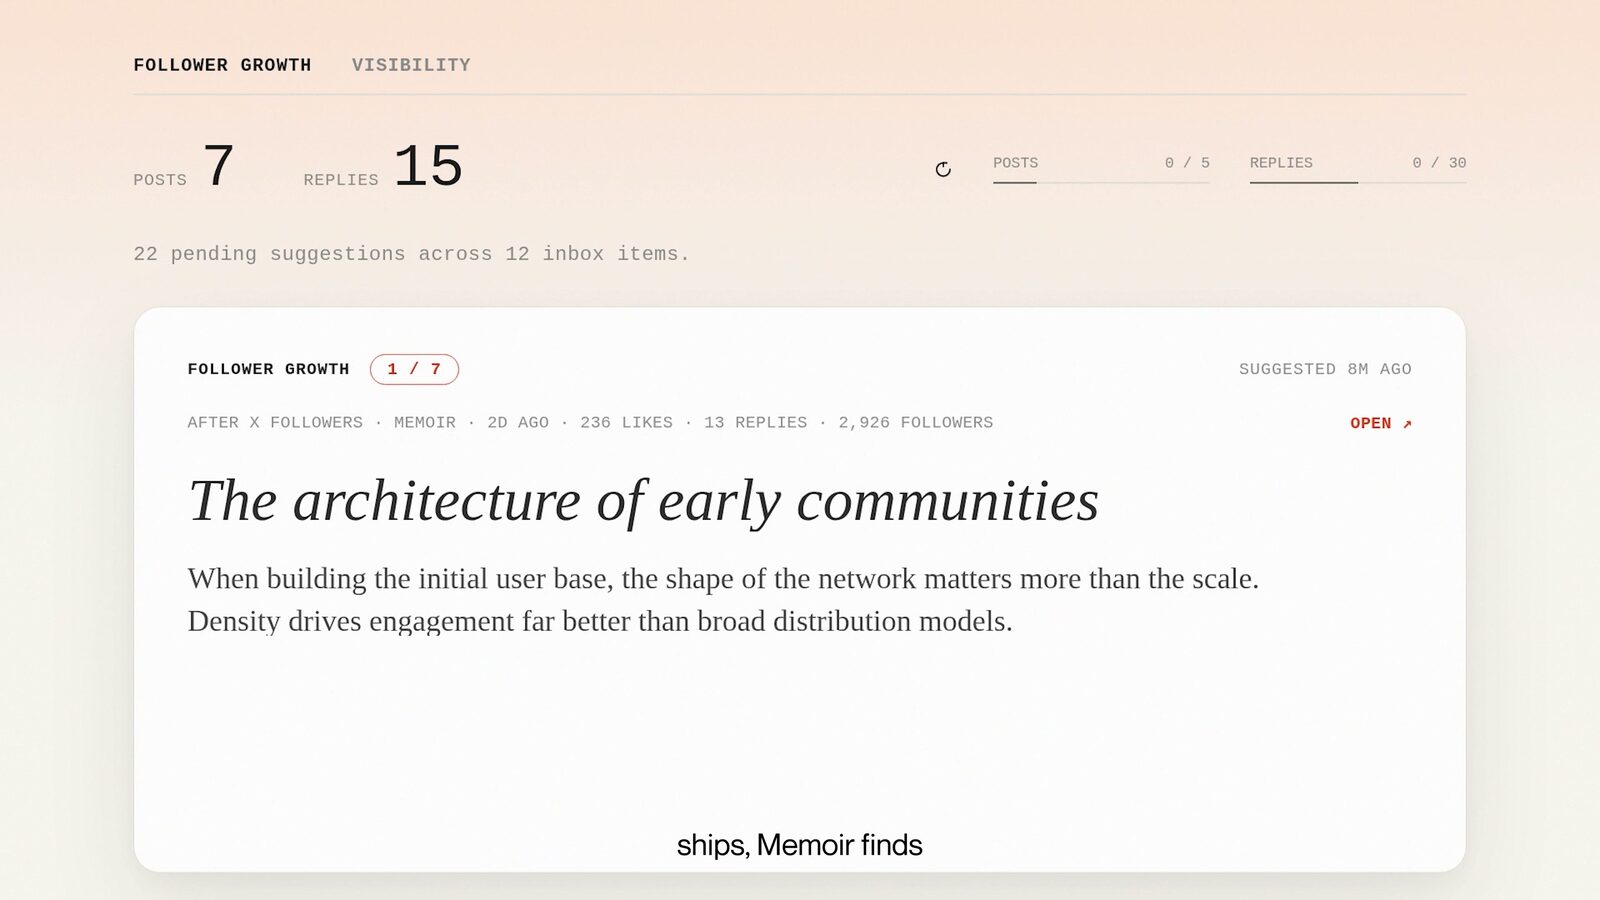Select the Follower Growth tab
Viewport: 1600px width, 900px height.
(222, 65)
